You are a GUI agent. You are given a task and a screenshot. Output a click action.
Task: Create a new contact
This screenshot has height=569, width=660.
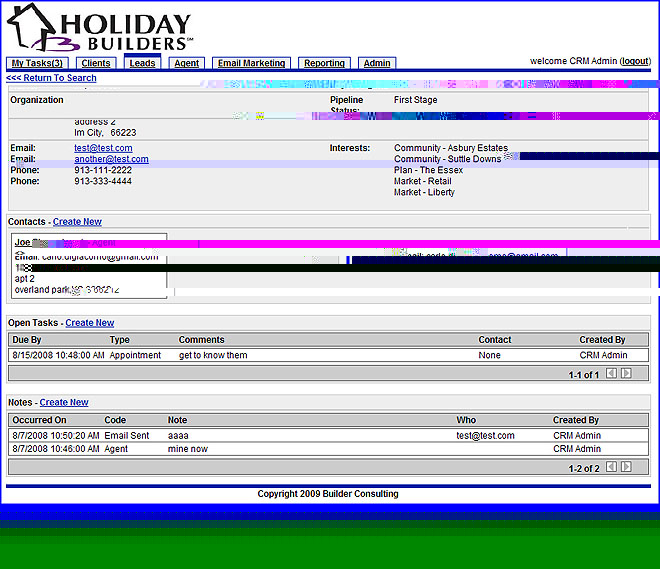tap(77, 222)
